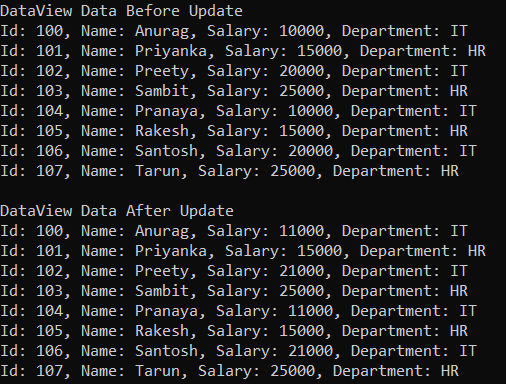Click the salary 20000 in Preety's before row

301,71
